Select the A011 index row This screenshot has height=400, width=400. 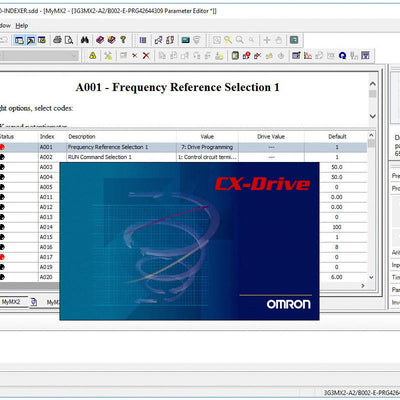click(x=46, y=197)
